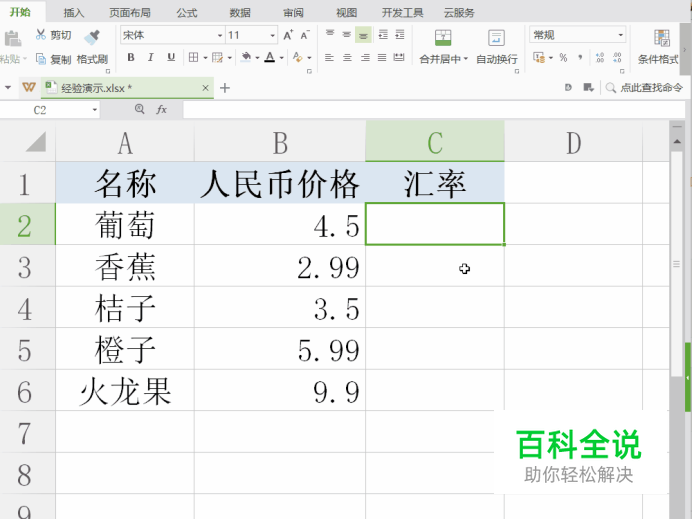The height and width of the screenshot is (519, 692).
Task: Center text horizontally
Action: [347, 57]
